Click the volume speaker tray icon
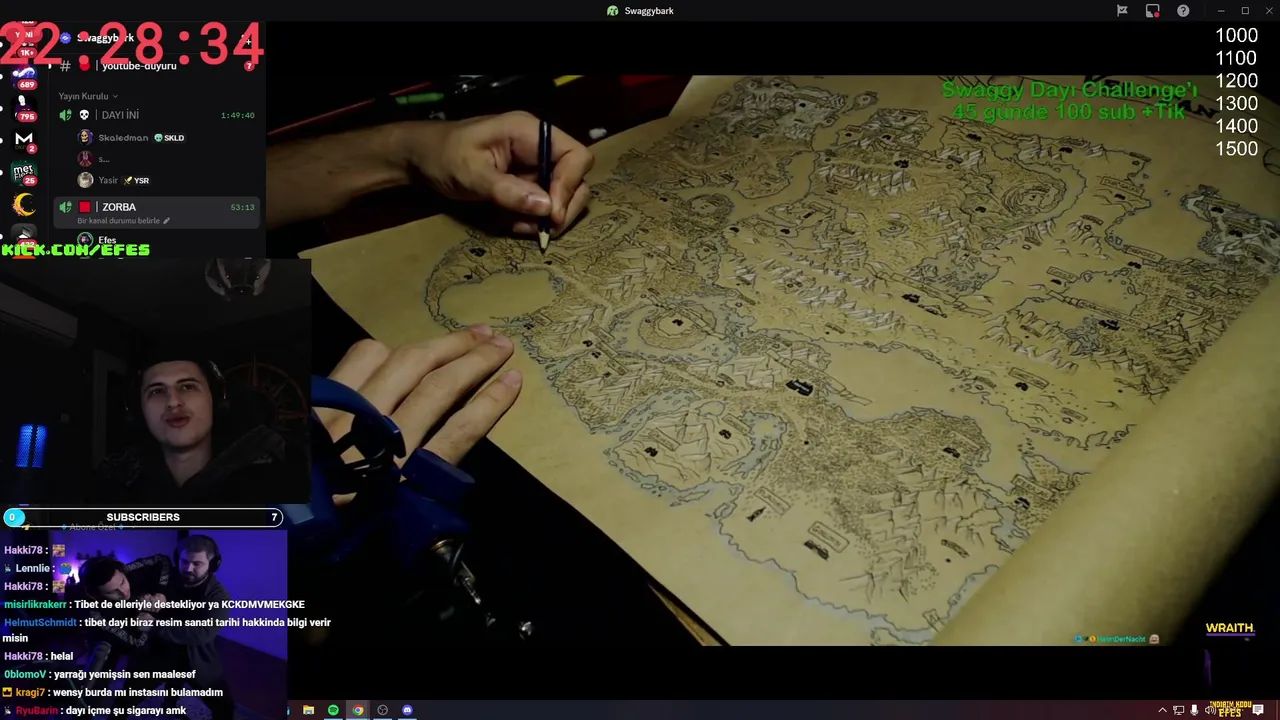The height and width of the screenshot is (720, 1280). [x=1209, y=710]
